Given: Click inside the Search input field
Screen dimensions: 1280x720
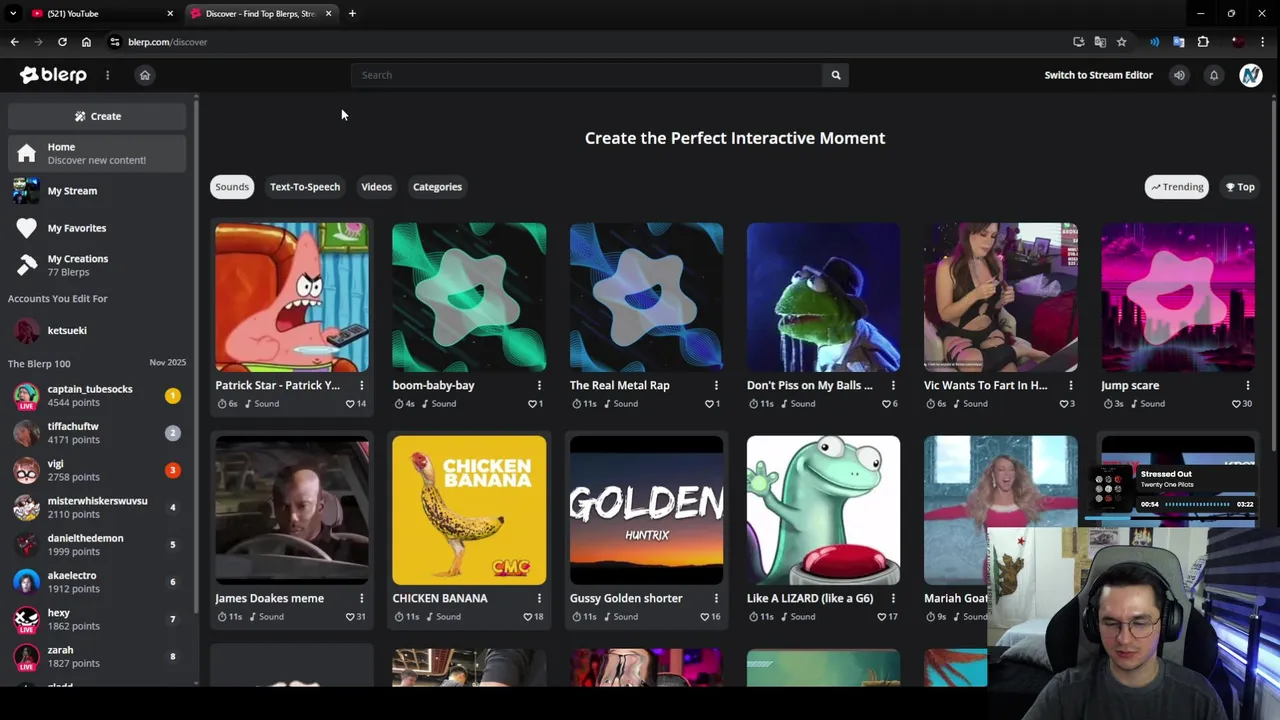Looking at the screenshot, I should point(586,75).
